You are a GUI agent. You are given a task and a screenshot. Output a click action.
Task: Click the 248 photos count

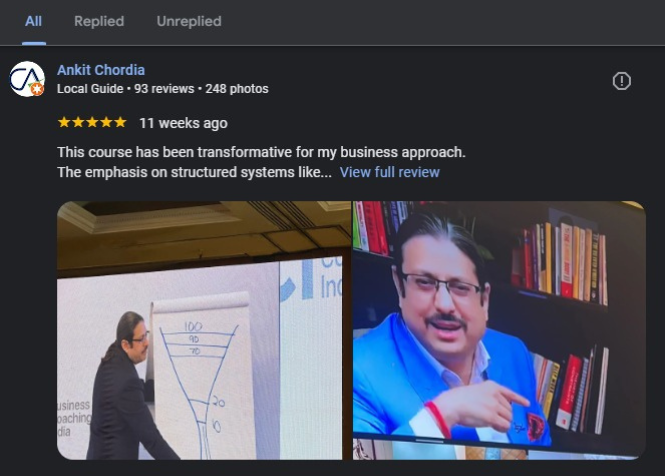point(237,89)
